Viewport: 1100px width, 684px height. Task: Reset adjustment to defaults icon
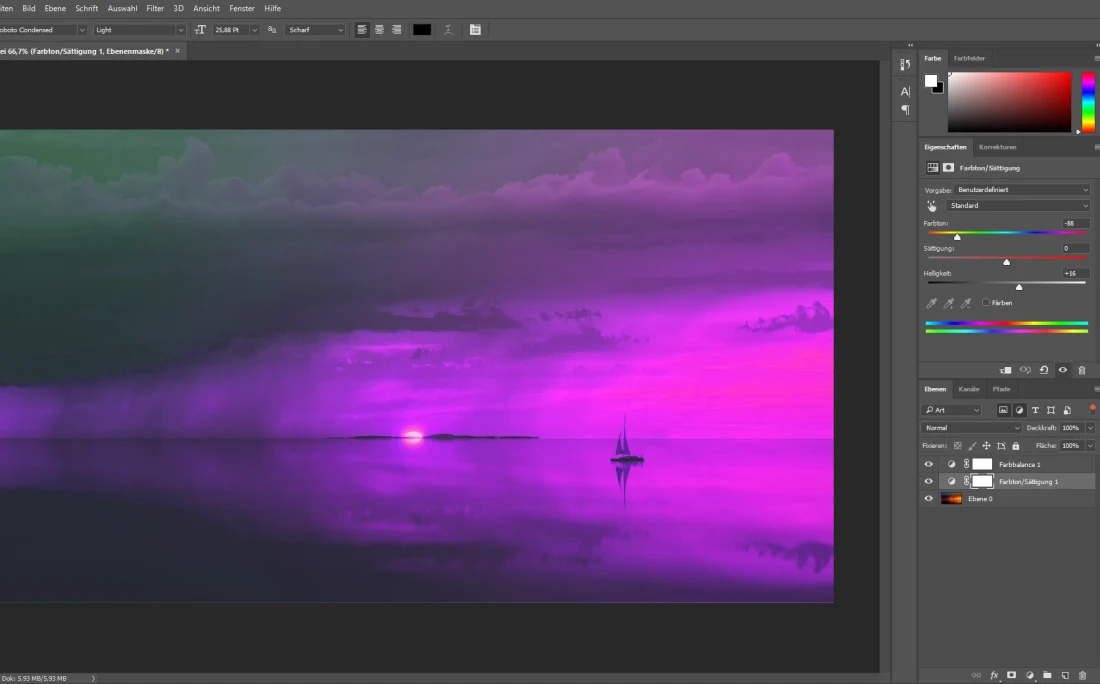[1044, 370]
